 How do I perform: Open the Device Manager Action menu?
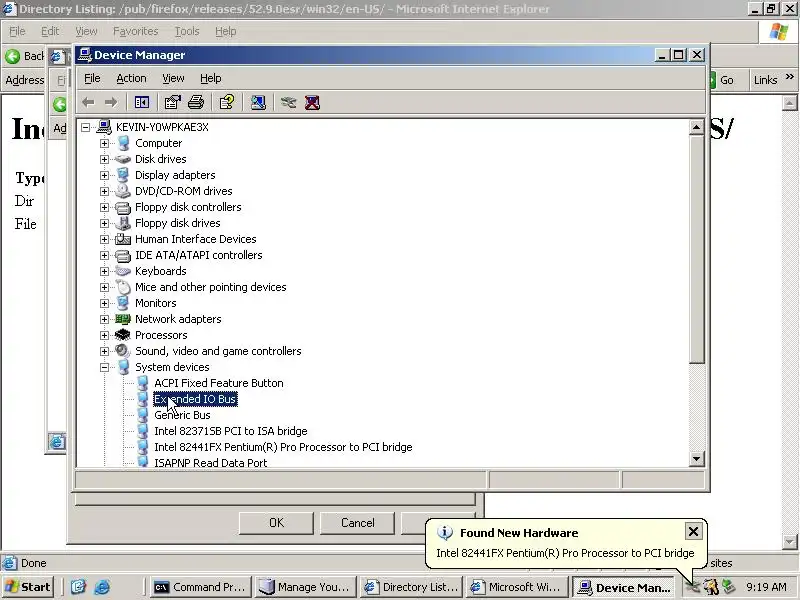pos(131,78)
